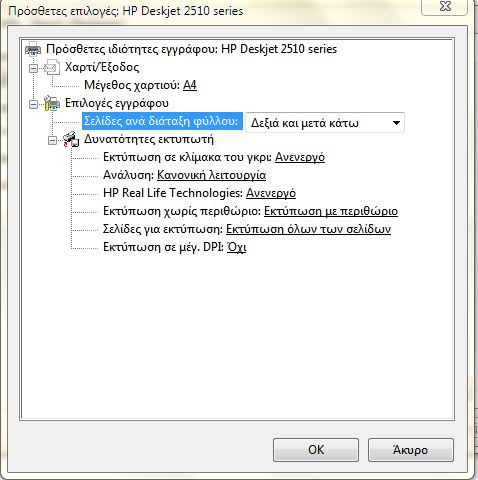Select the Σελίδες ανά διάταξη φύλλου item

162,121
